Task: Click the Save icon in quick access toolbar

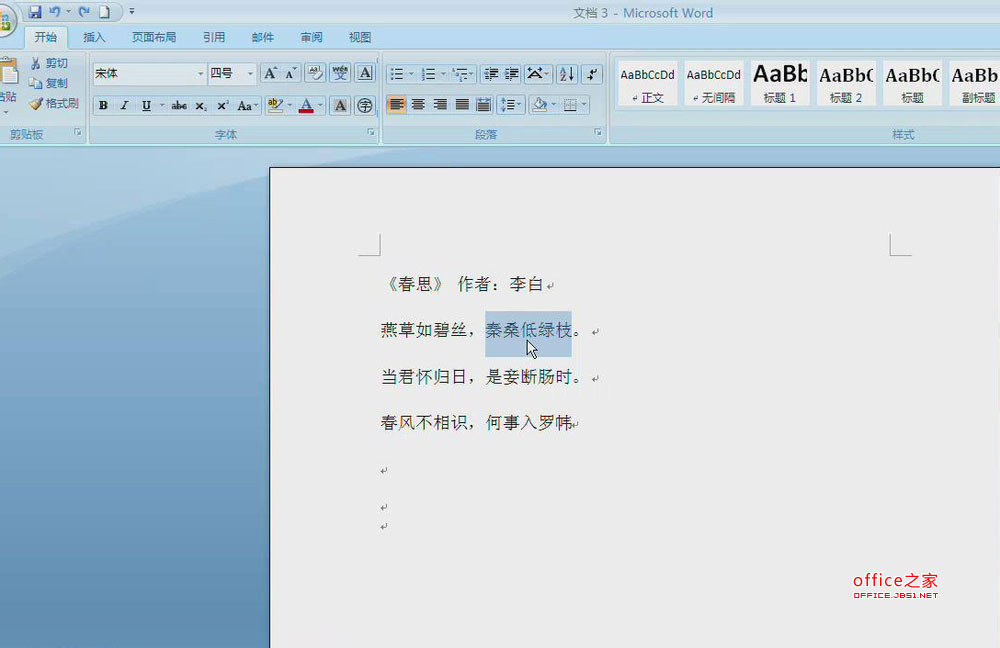Action: point(35,12)
